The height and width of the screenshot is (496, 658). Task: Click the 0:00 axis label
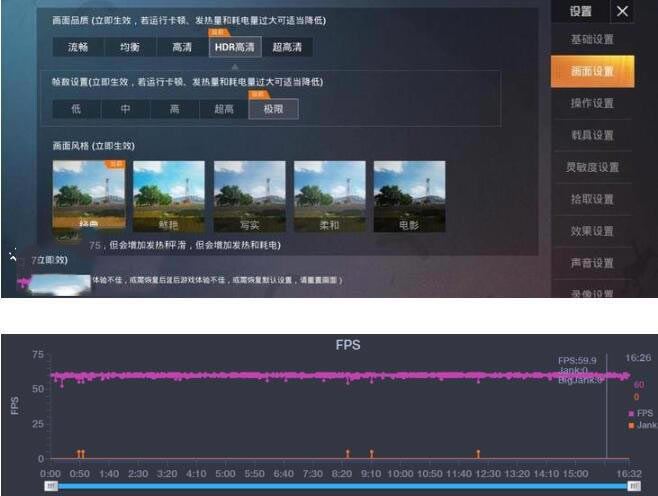pyautogui.click(x=50, y=474)
